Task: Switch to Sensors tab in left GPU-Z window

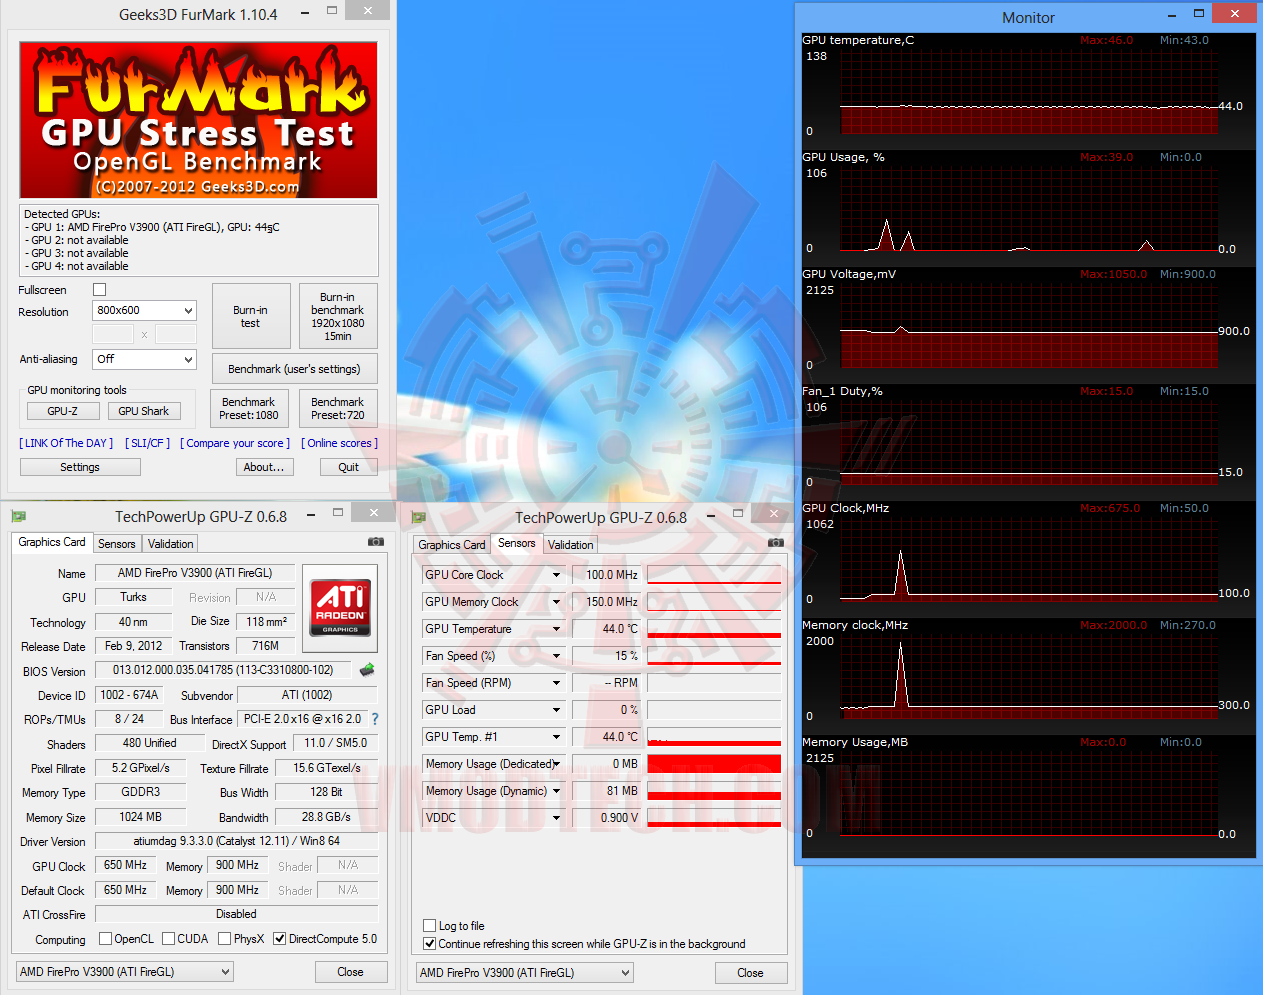Action: (117, 544)
